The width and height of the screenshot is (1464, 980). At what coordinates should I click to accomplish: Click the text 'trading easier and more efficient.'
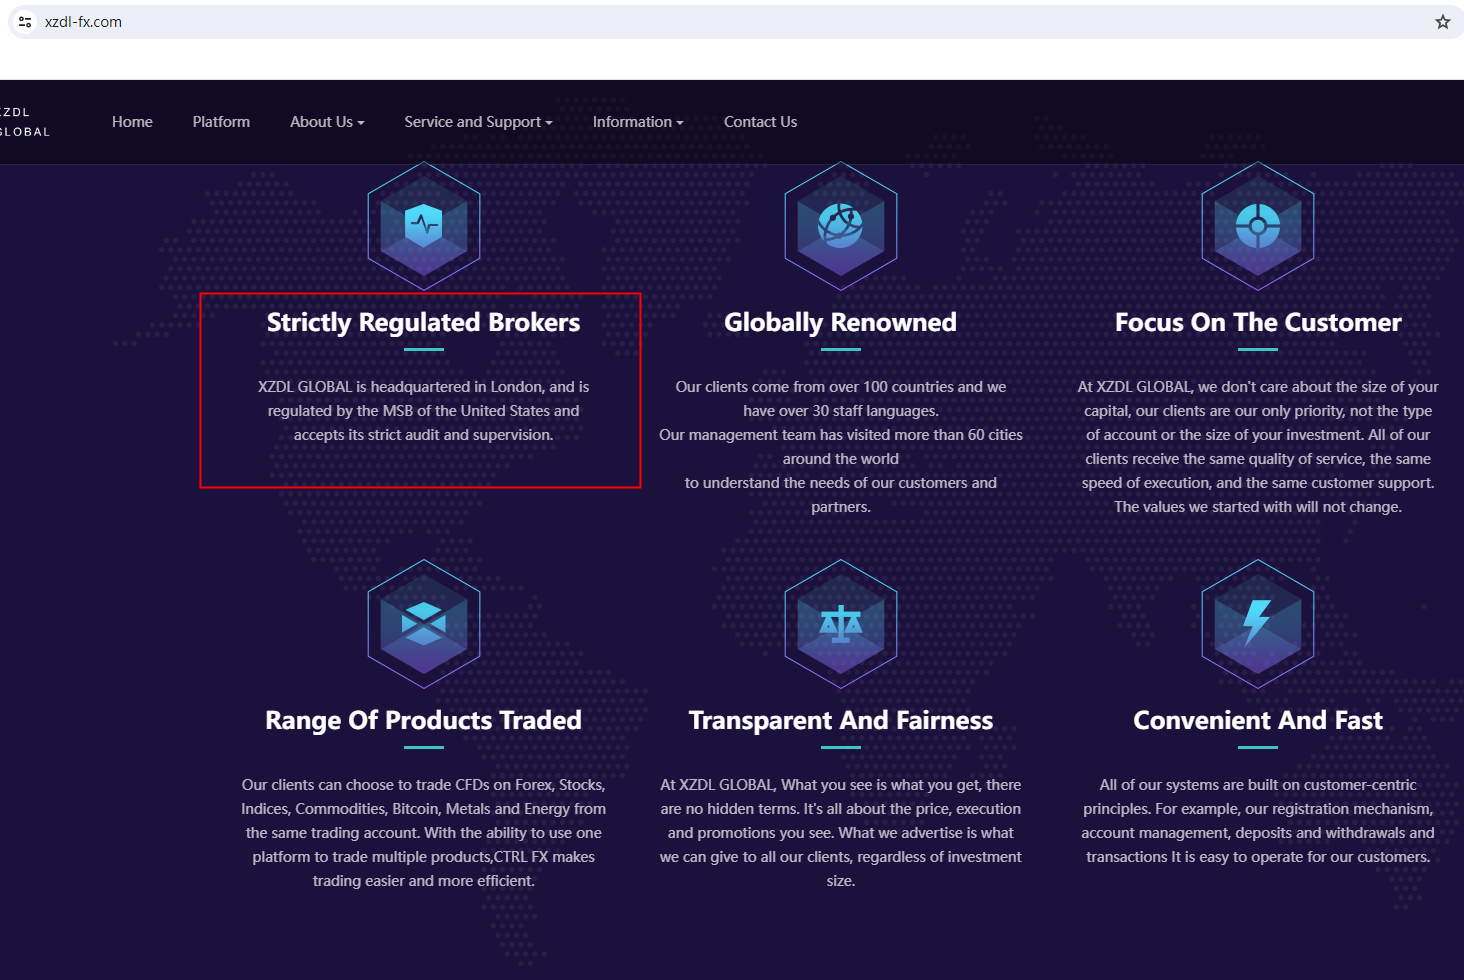[424, 881]
